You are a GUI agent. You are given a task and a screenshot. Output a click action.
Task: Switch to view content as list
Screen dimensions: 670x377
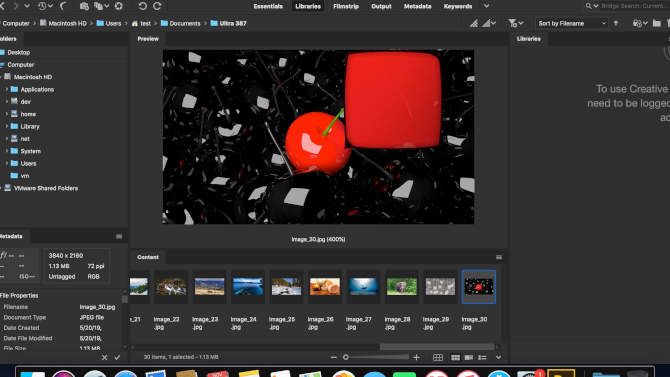[x=482, y=357]
